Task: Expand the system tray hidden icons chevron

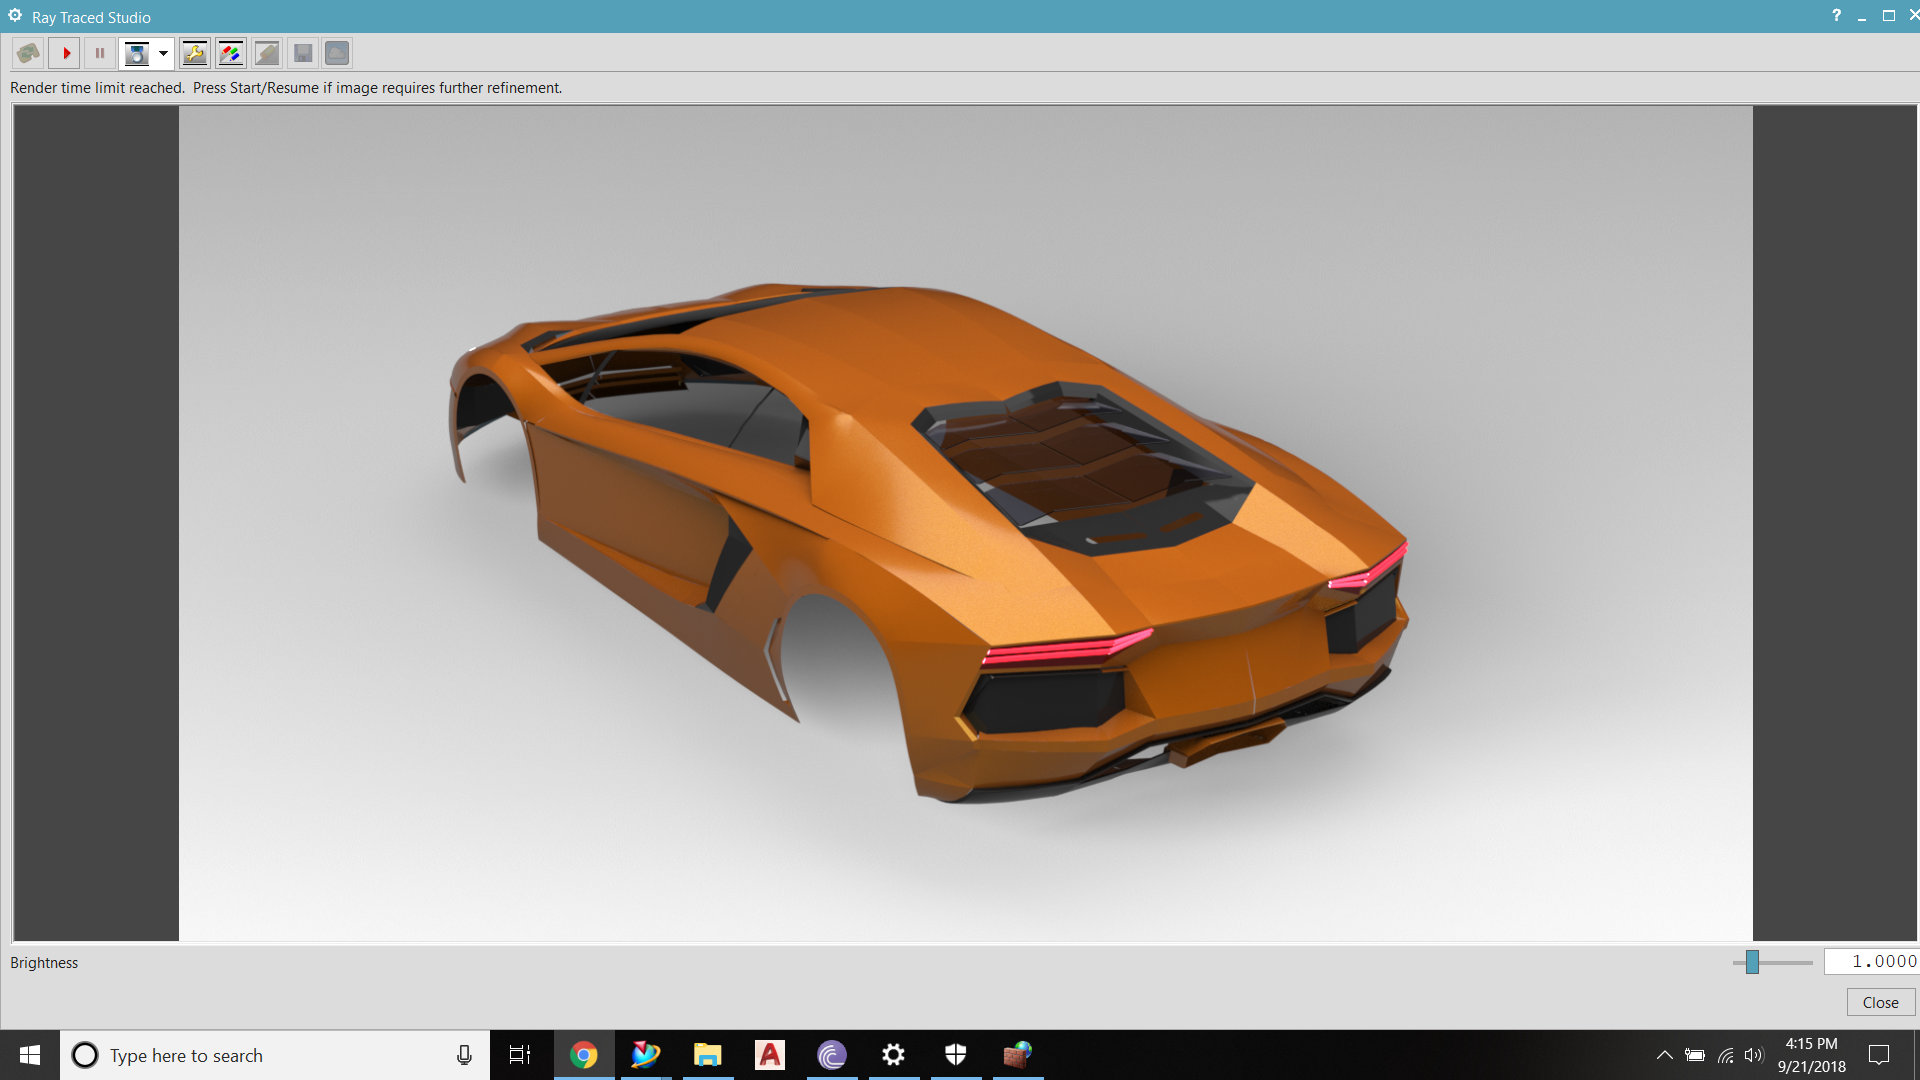Action: (1664, 1055)
